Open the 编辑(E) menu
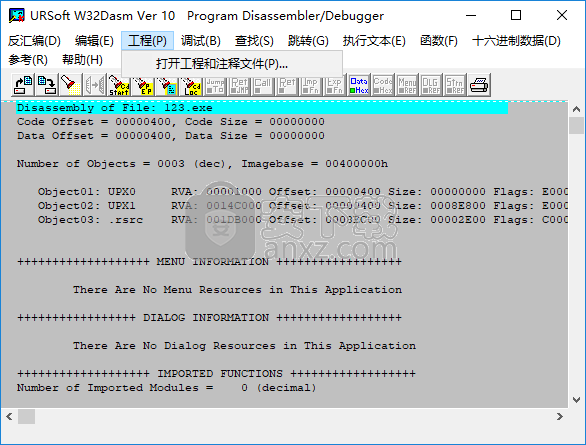Image resolution: width=586 pixels, height=445 pixels. click(94, 40)
